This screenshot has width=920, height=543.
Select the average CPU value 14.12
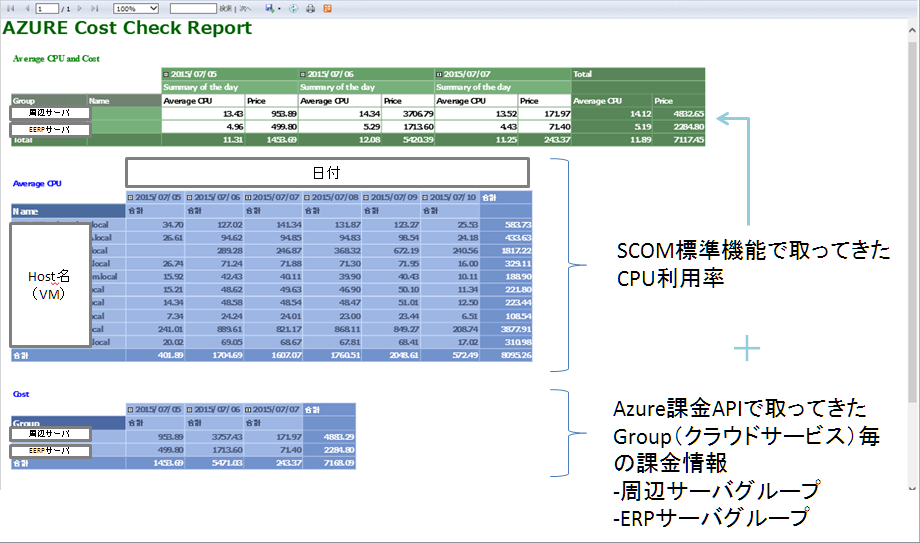pos(641,114)
